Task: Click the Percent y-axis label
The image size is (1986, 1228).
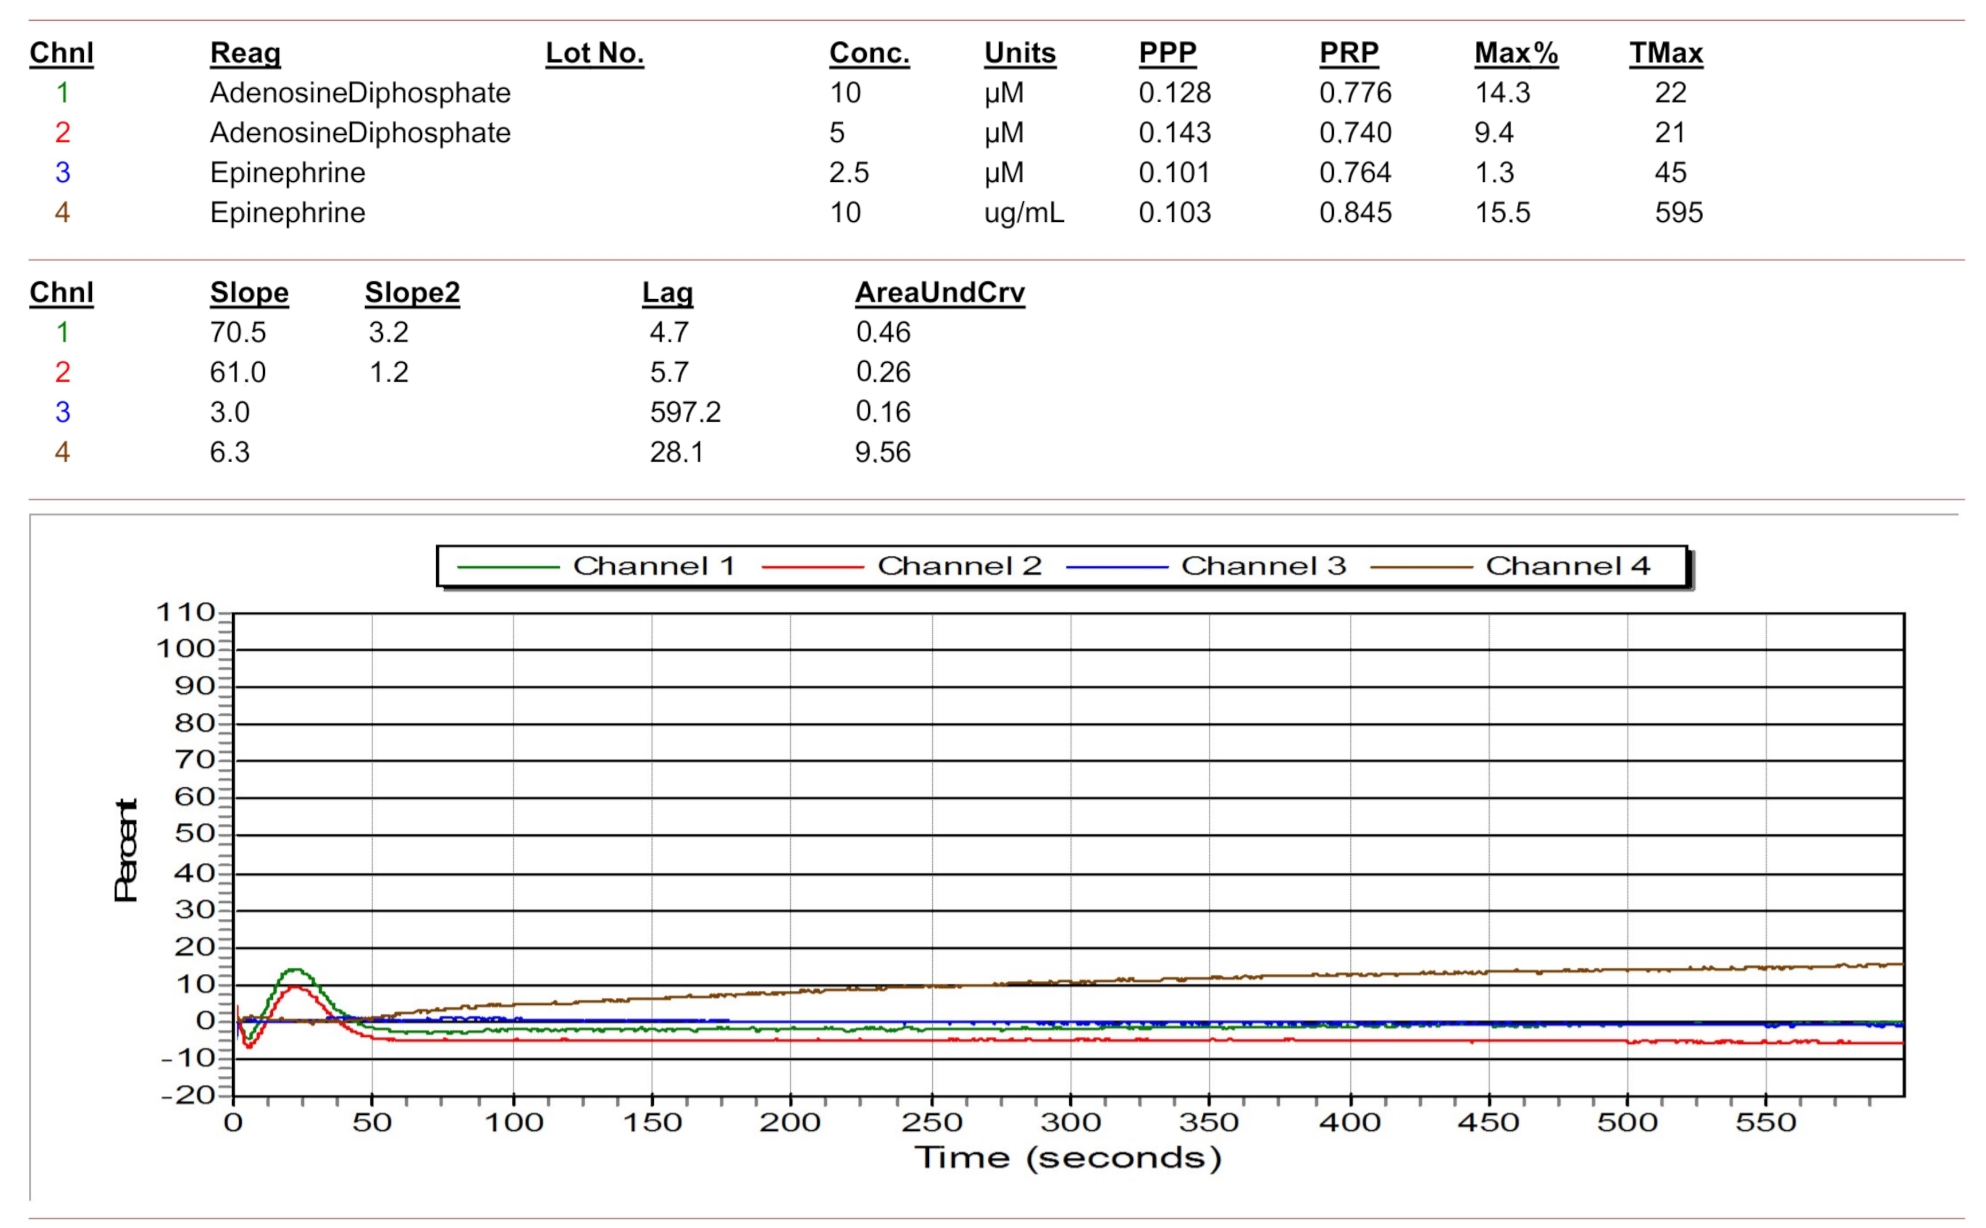Action: (126, 850)
